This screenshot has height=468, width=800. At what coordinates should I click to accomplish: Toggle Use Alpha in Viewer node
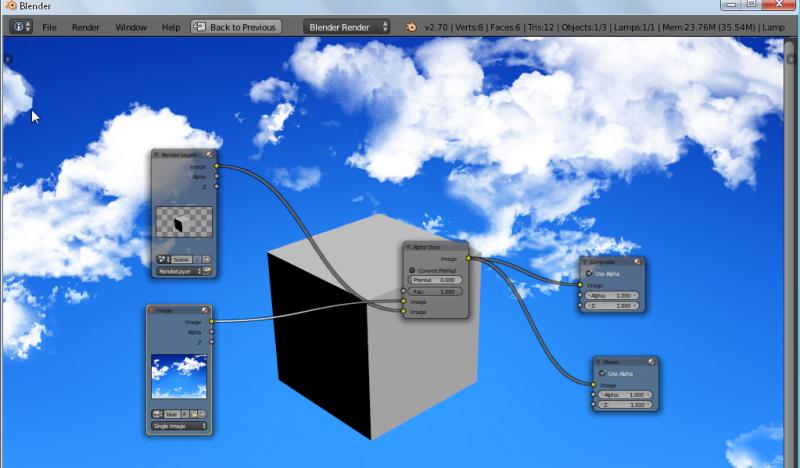coord(603,374)
